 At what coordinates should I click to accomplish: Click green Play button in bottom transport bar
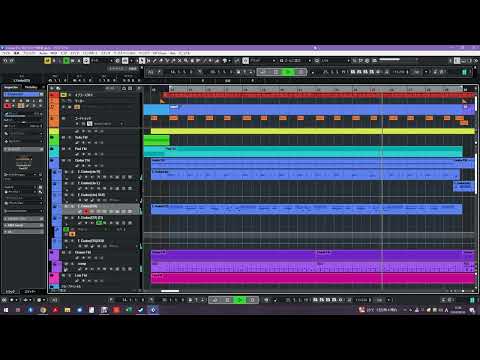239,300
